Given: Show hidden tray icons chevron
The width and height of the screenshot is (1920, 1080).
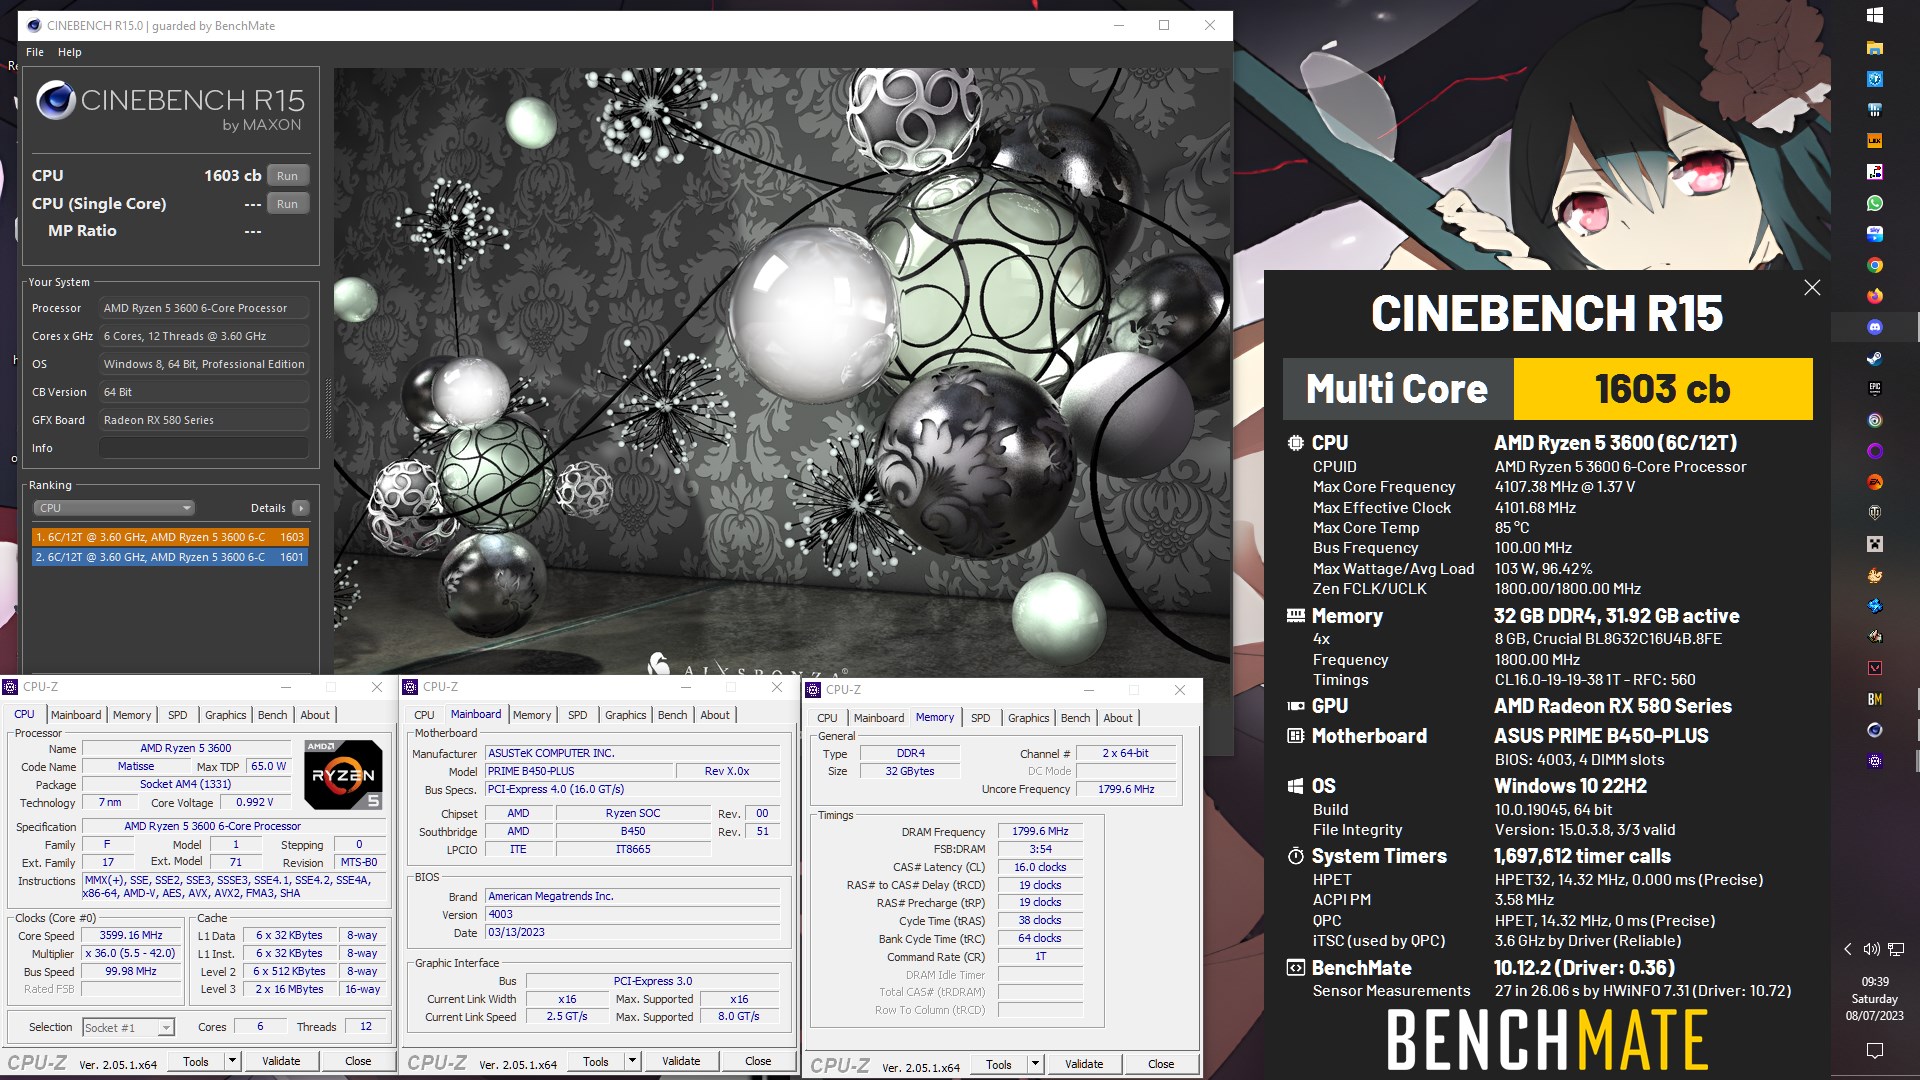Looking at the screenshot, I should (1848, 949).
